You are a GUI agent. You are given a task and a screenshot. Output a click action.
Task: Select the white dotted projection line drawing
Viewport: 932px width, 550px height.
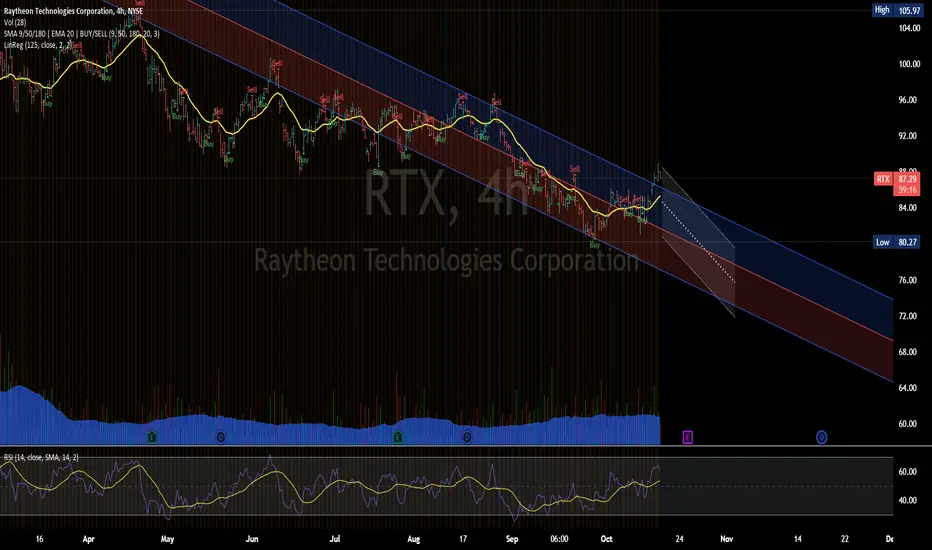698,243
